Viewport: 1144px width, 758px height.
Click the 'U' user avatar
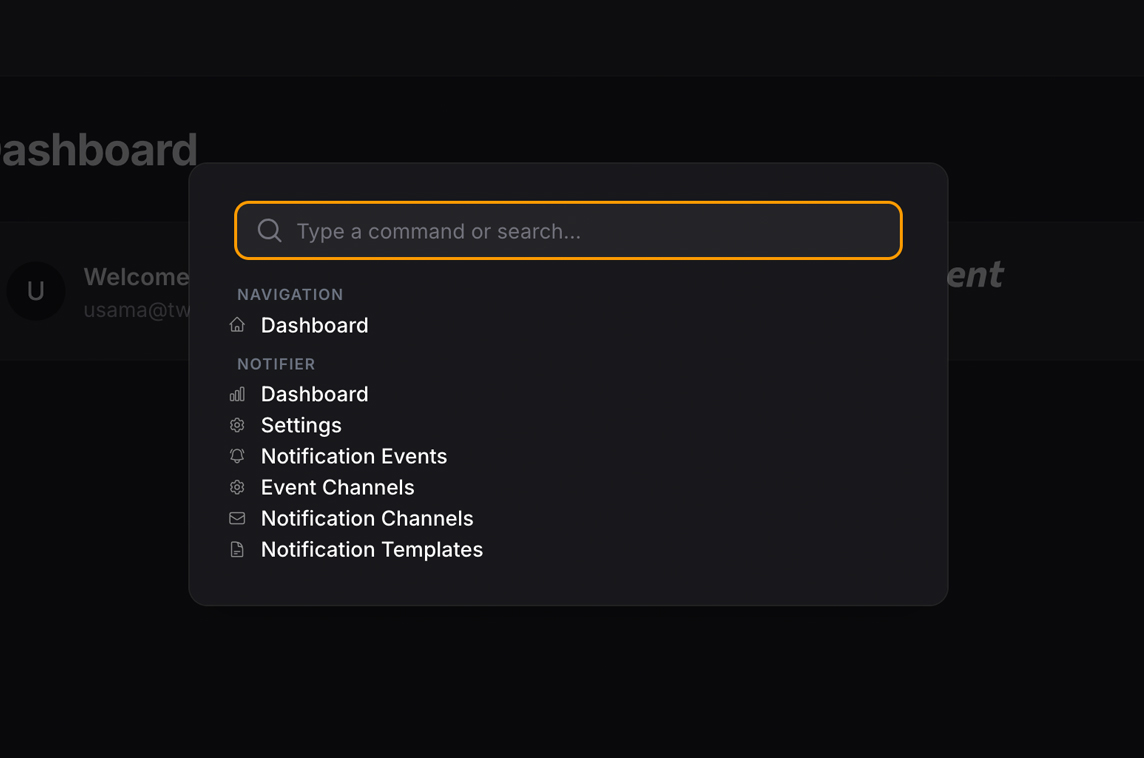coord(36,291)
